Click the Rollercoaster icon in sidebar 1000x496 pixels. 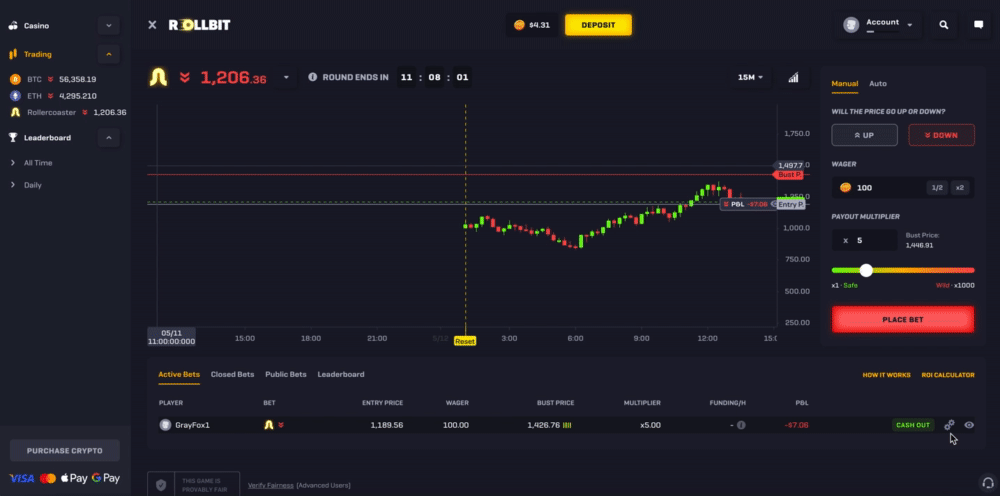point(15,112)
